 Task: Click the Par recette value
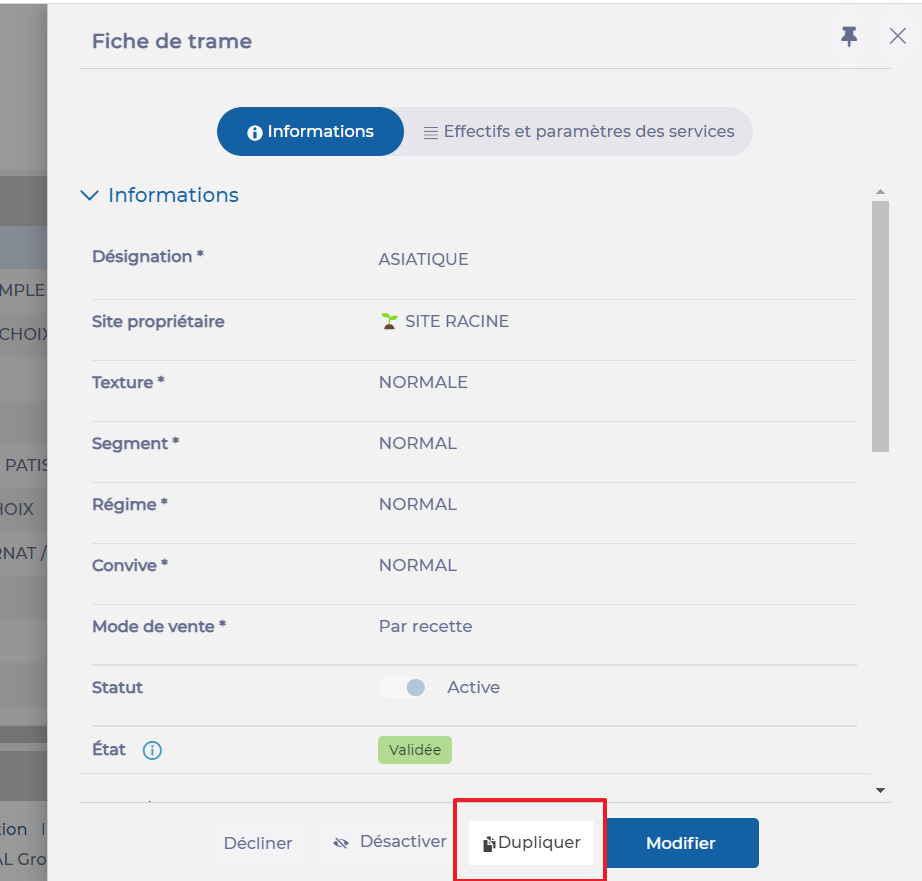[x=425, y=626]
